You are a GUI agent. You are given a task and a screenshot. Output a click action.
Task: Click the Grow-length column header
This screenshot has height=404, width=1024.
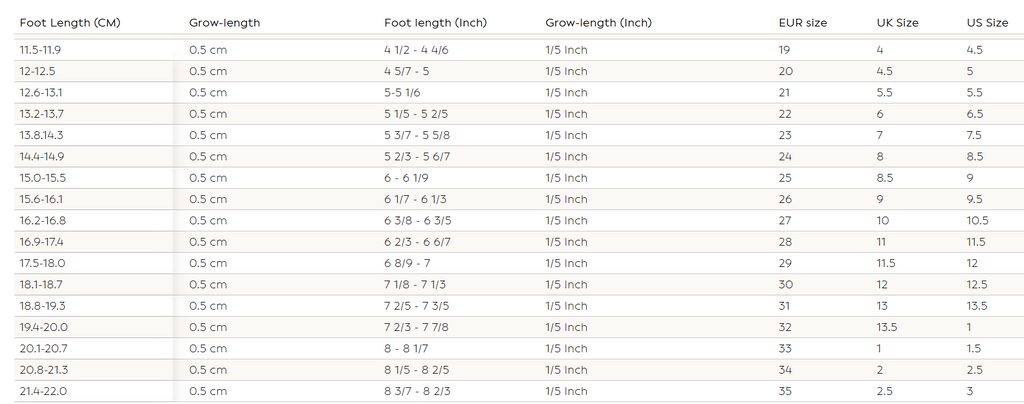(224, 23)
